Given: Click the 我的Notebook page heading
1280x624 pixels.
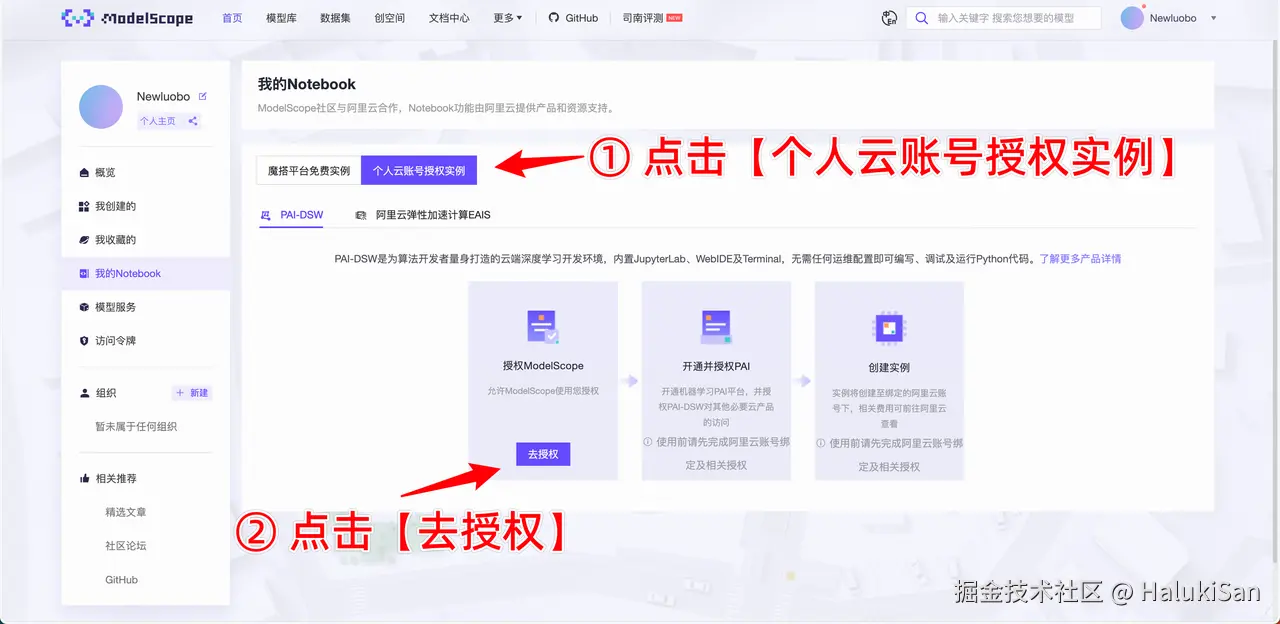Looking at the screenshot, I should pyautogui.click(x=307, y=84).
